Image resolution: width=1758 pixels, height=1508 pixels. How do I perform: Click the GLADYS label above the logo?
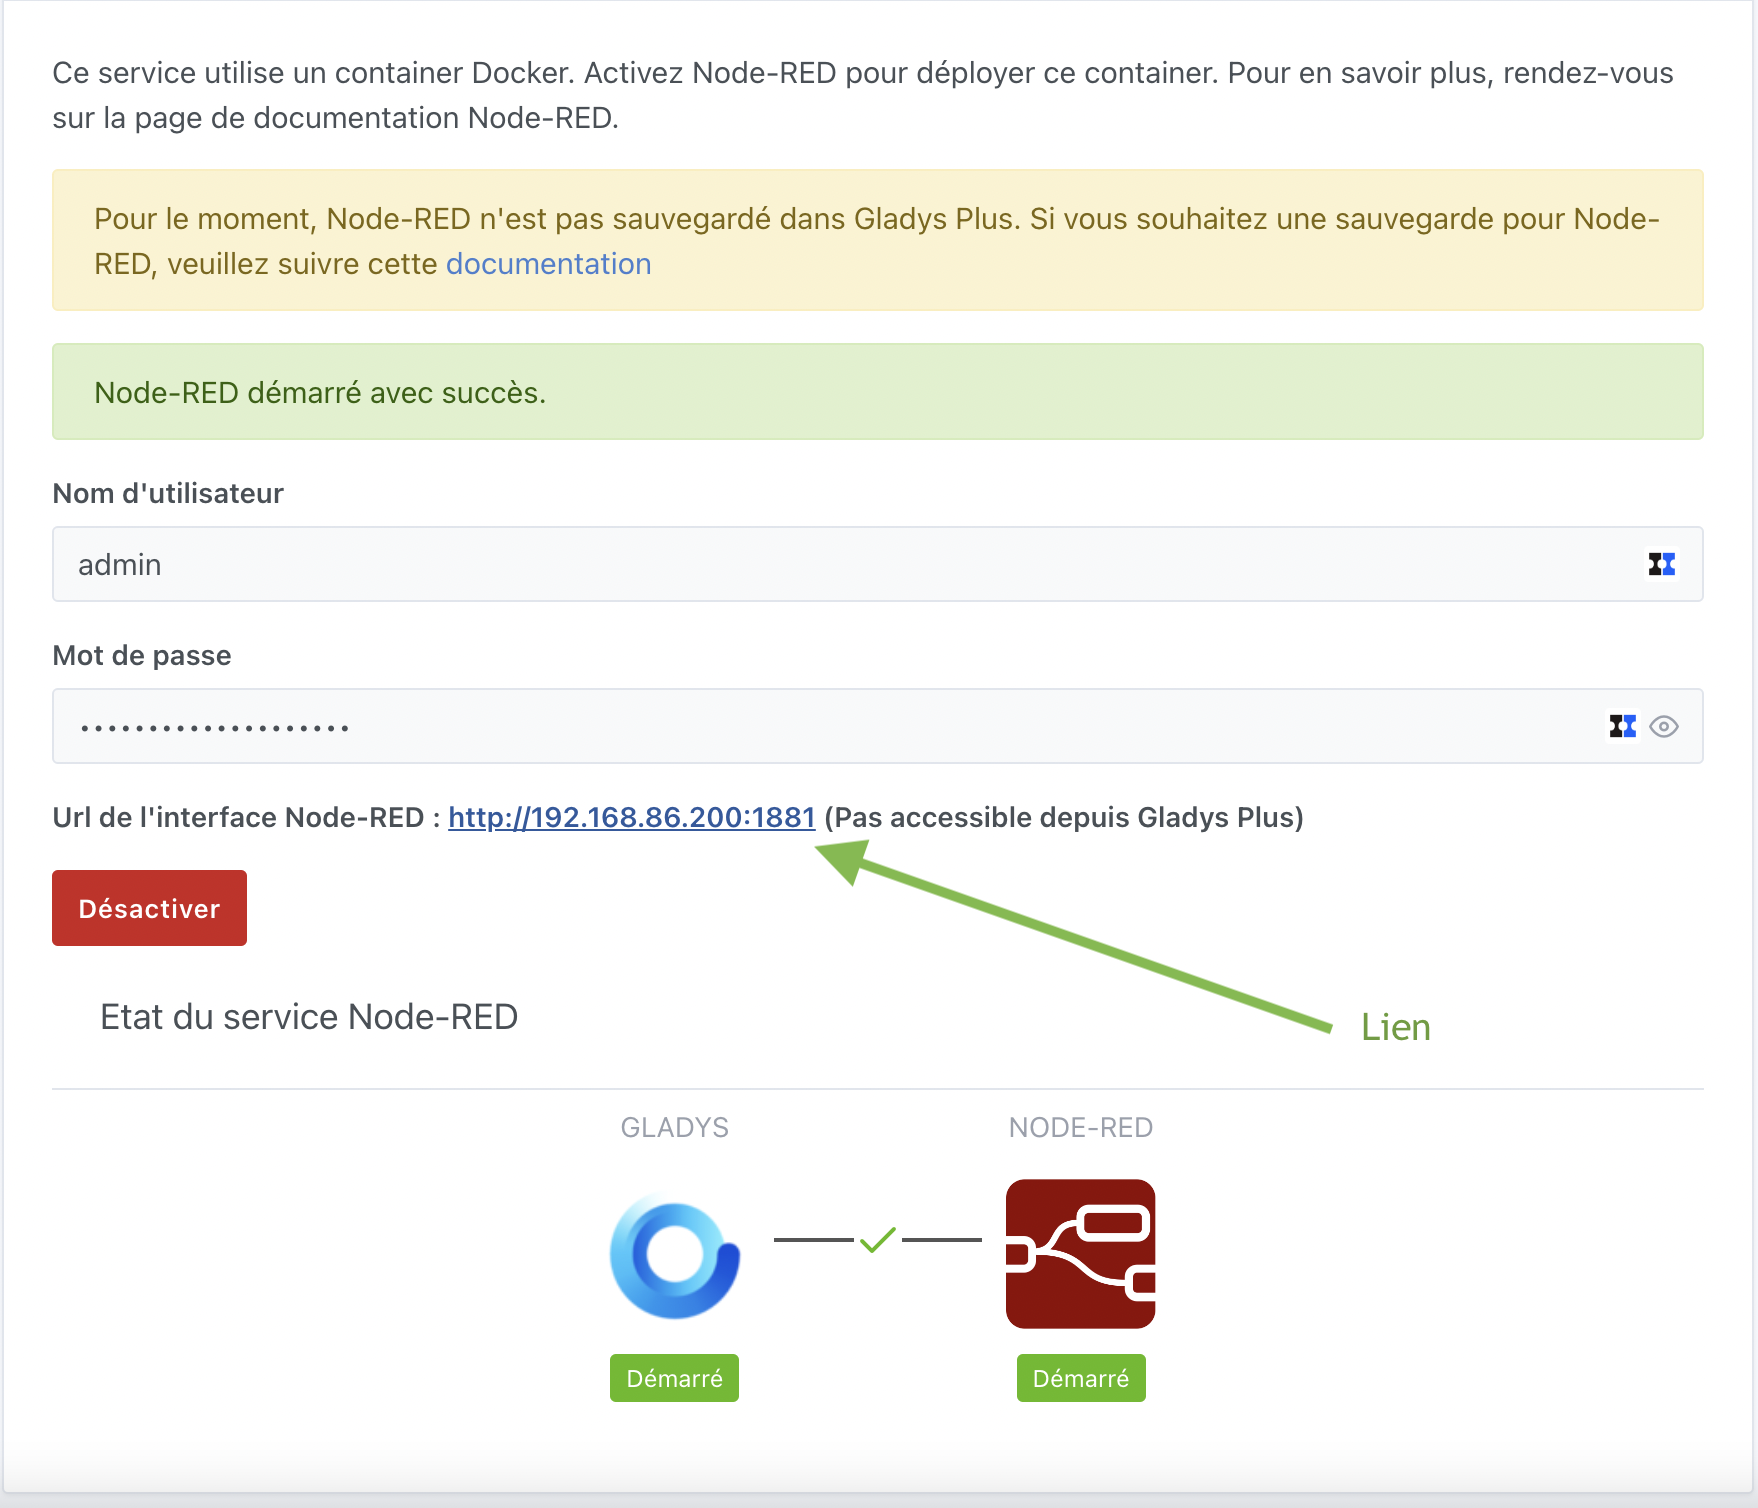(674, 1128)
